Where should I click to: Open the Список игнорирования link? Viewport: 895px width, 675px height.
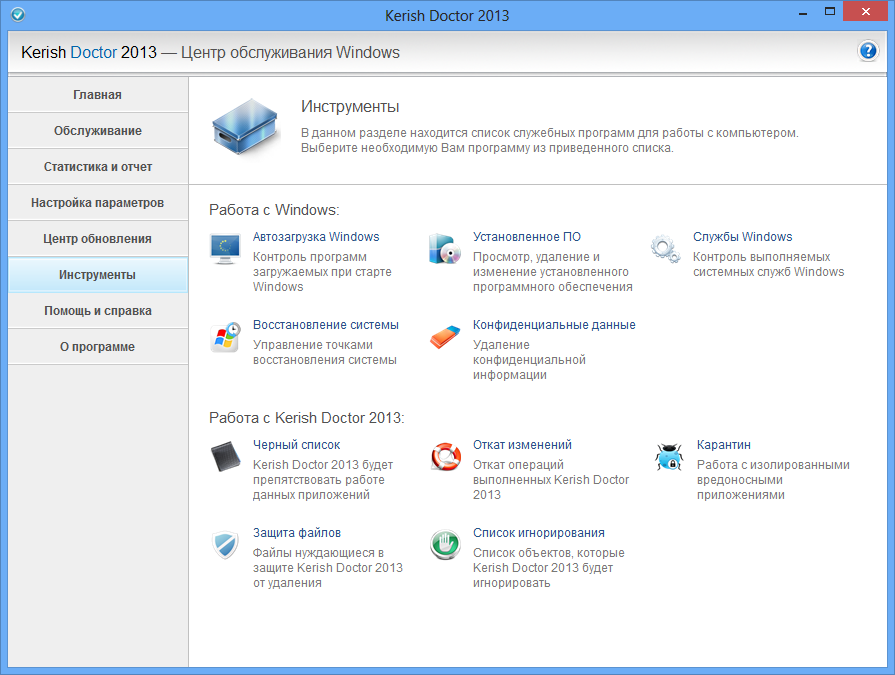coord(539,532)
